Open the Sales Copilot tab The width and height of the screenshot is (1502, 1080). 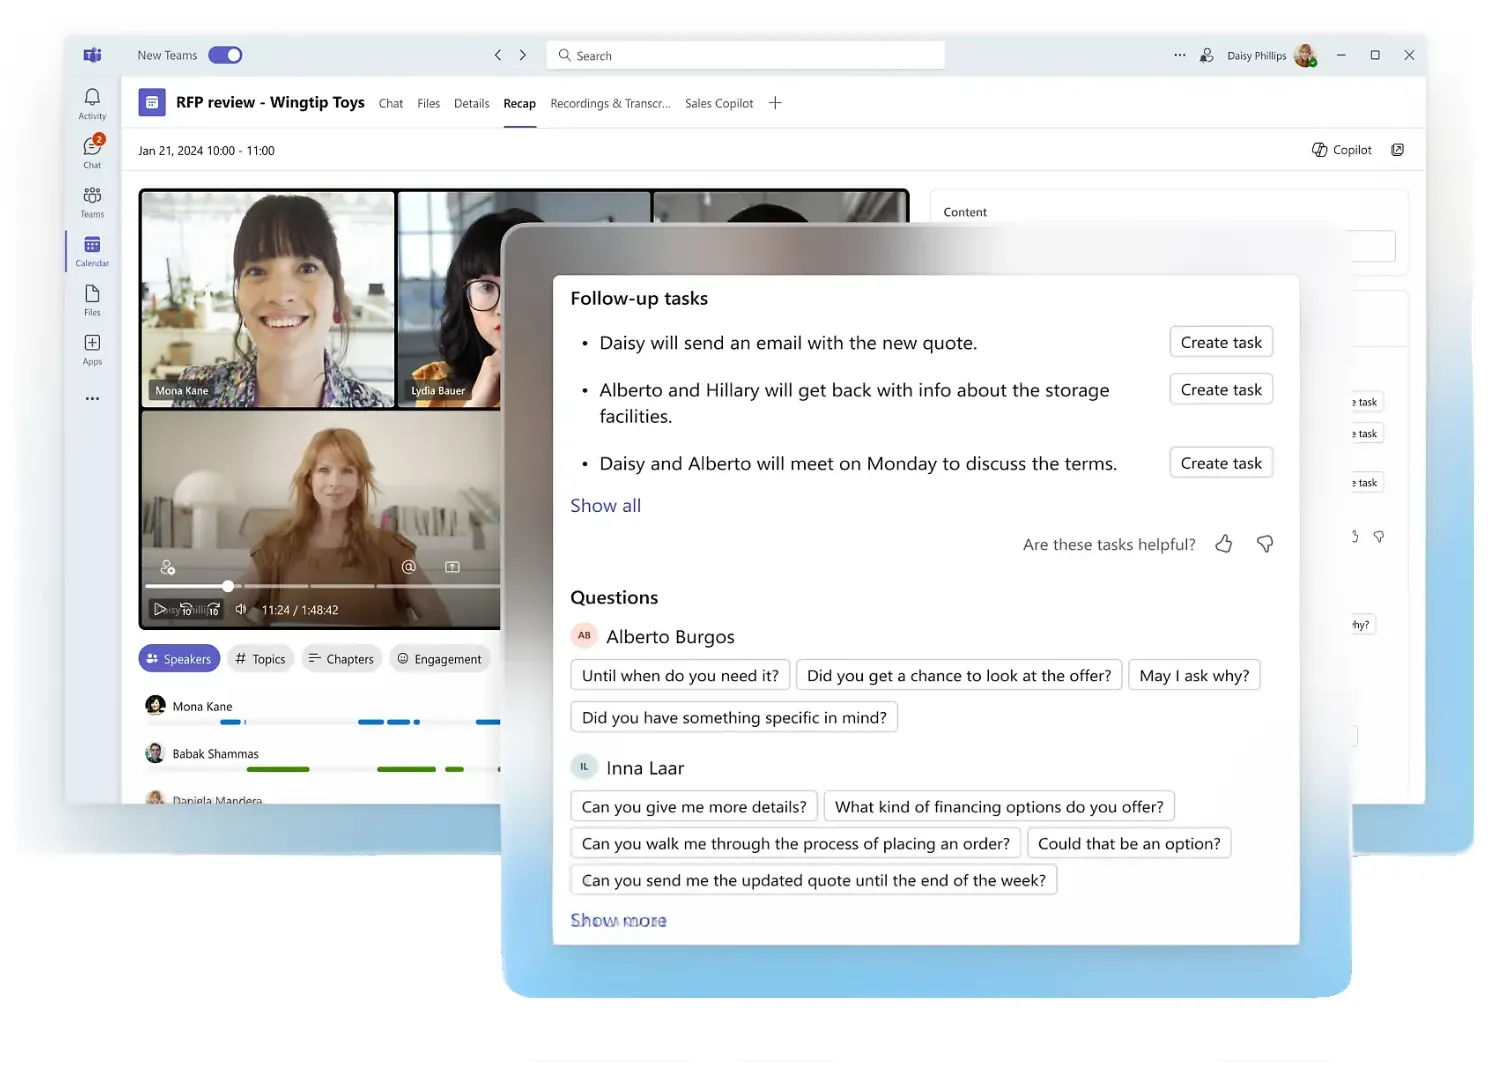coord(719,103)
